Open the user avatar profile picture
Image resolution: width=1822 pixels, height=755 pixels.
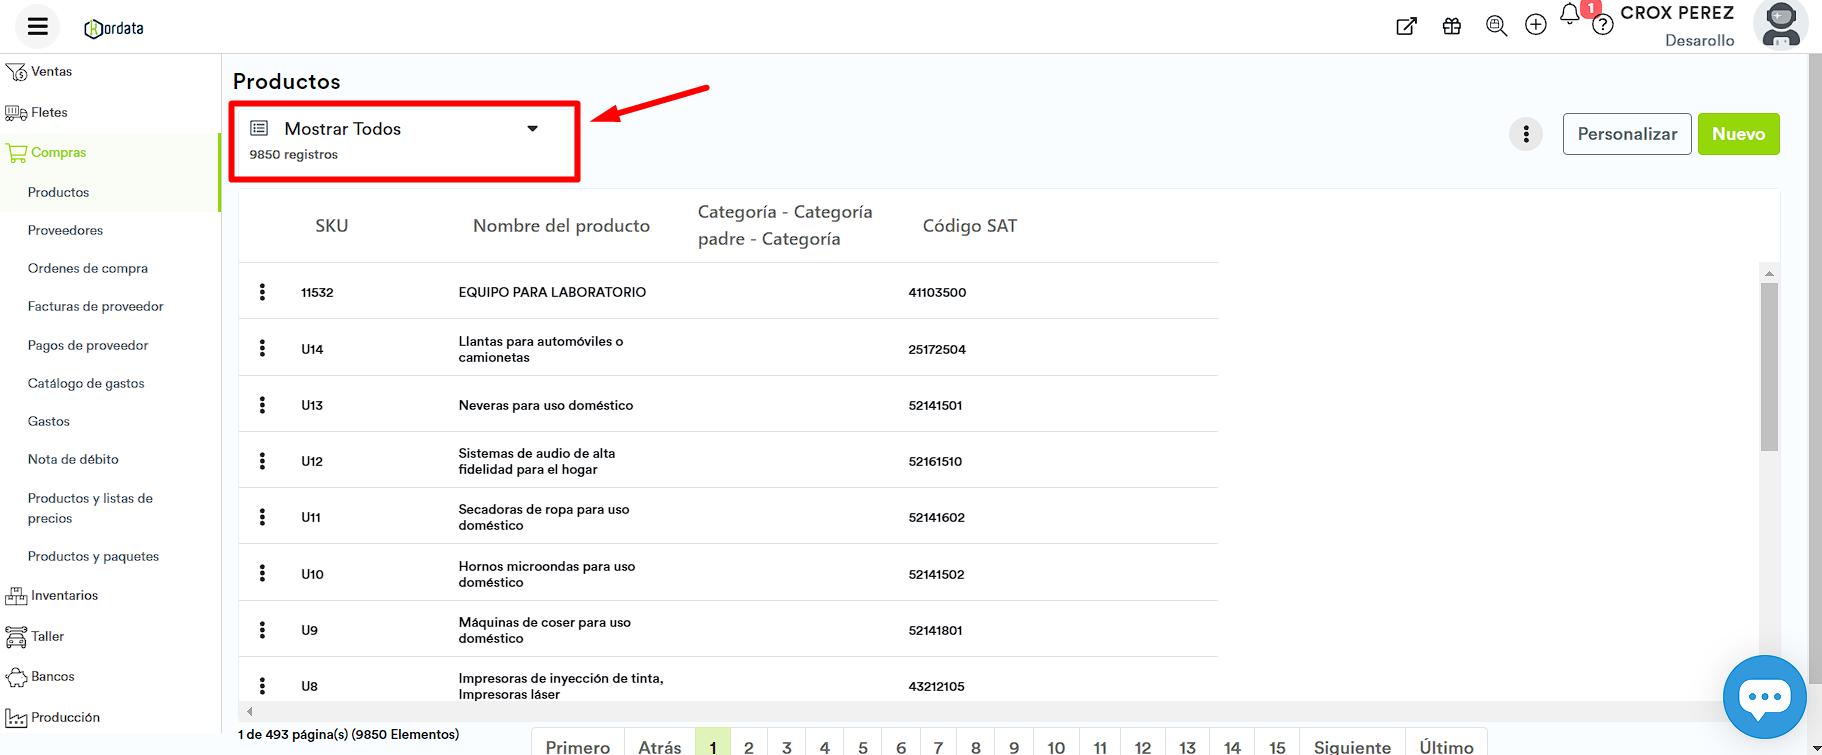[1781, 25]
